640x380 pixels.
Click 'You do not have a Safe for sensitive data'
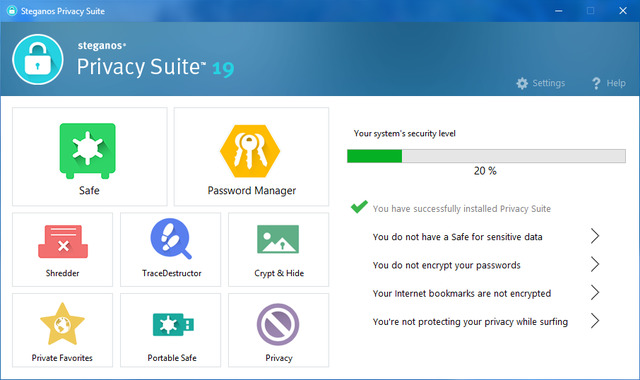click(x=458, y=237)
